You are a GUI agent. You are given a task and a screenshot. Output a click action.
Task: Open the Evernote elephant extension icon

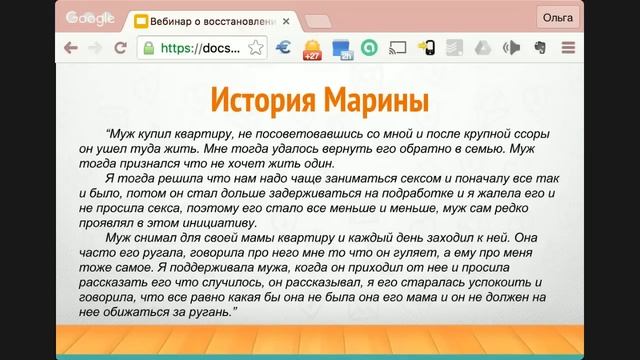click(x=540, y=48)
